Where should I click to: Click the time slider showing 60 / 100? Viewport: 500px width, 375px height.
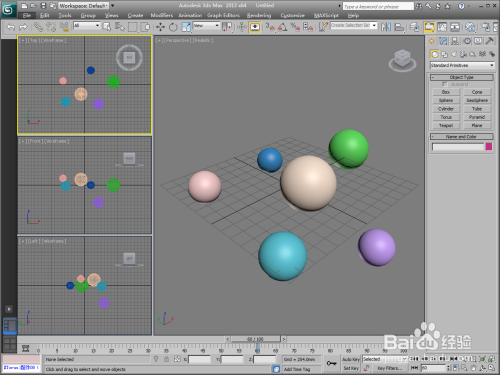(255, 339)
